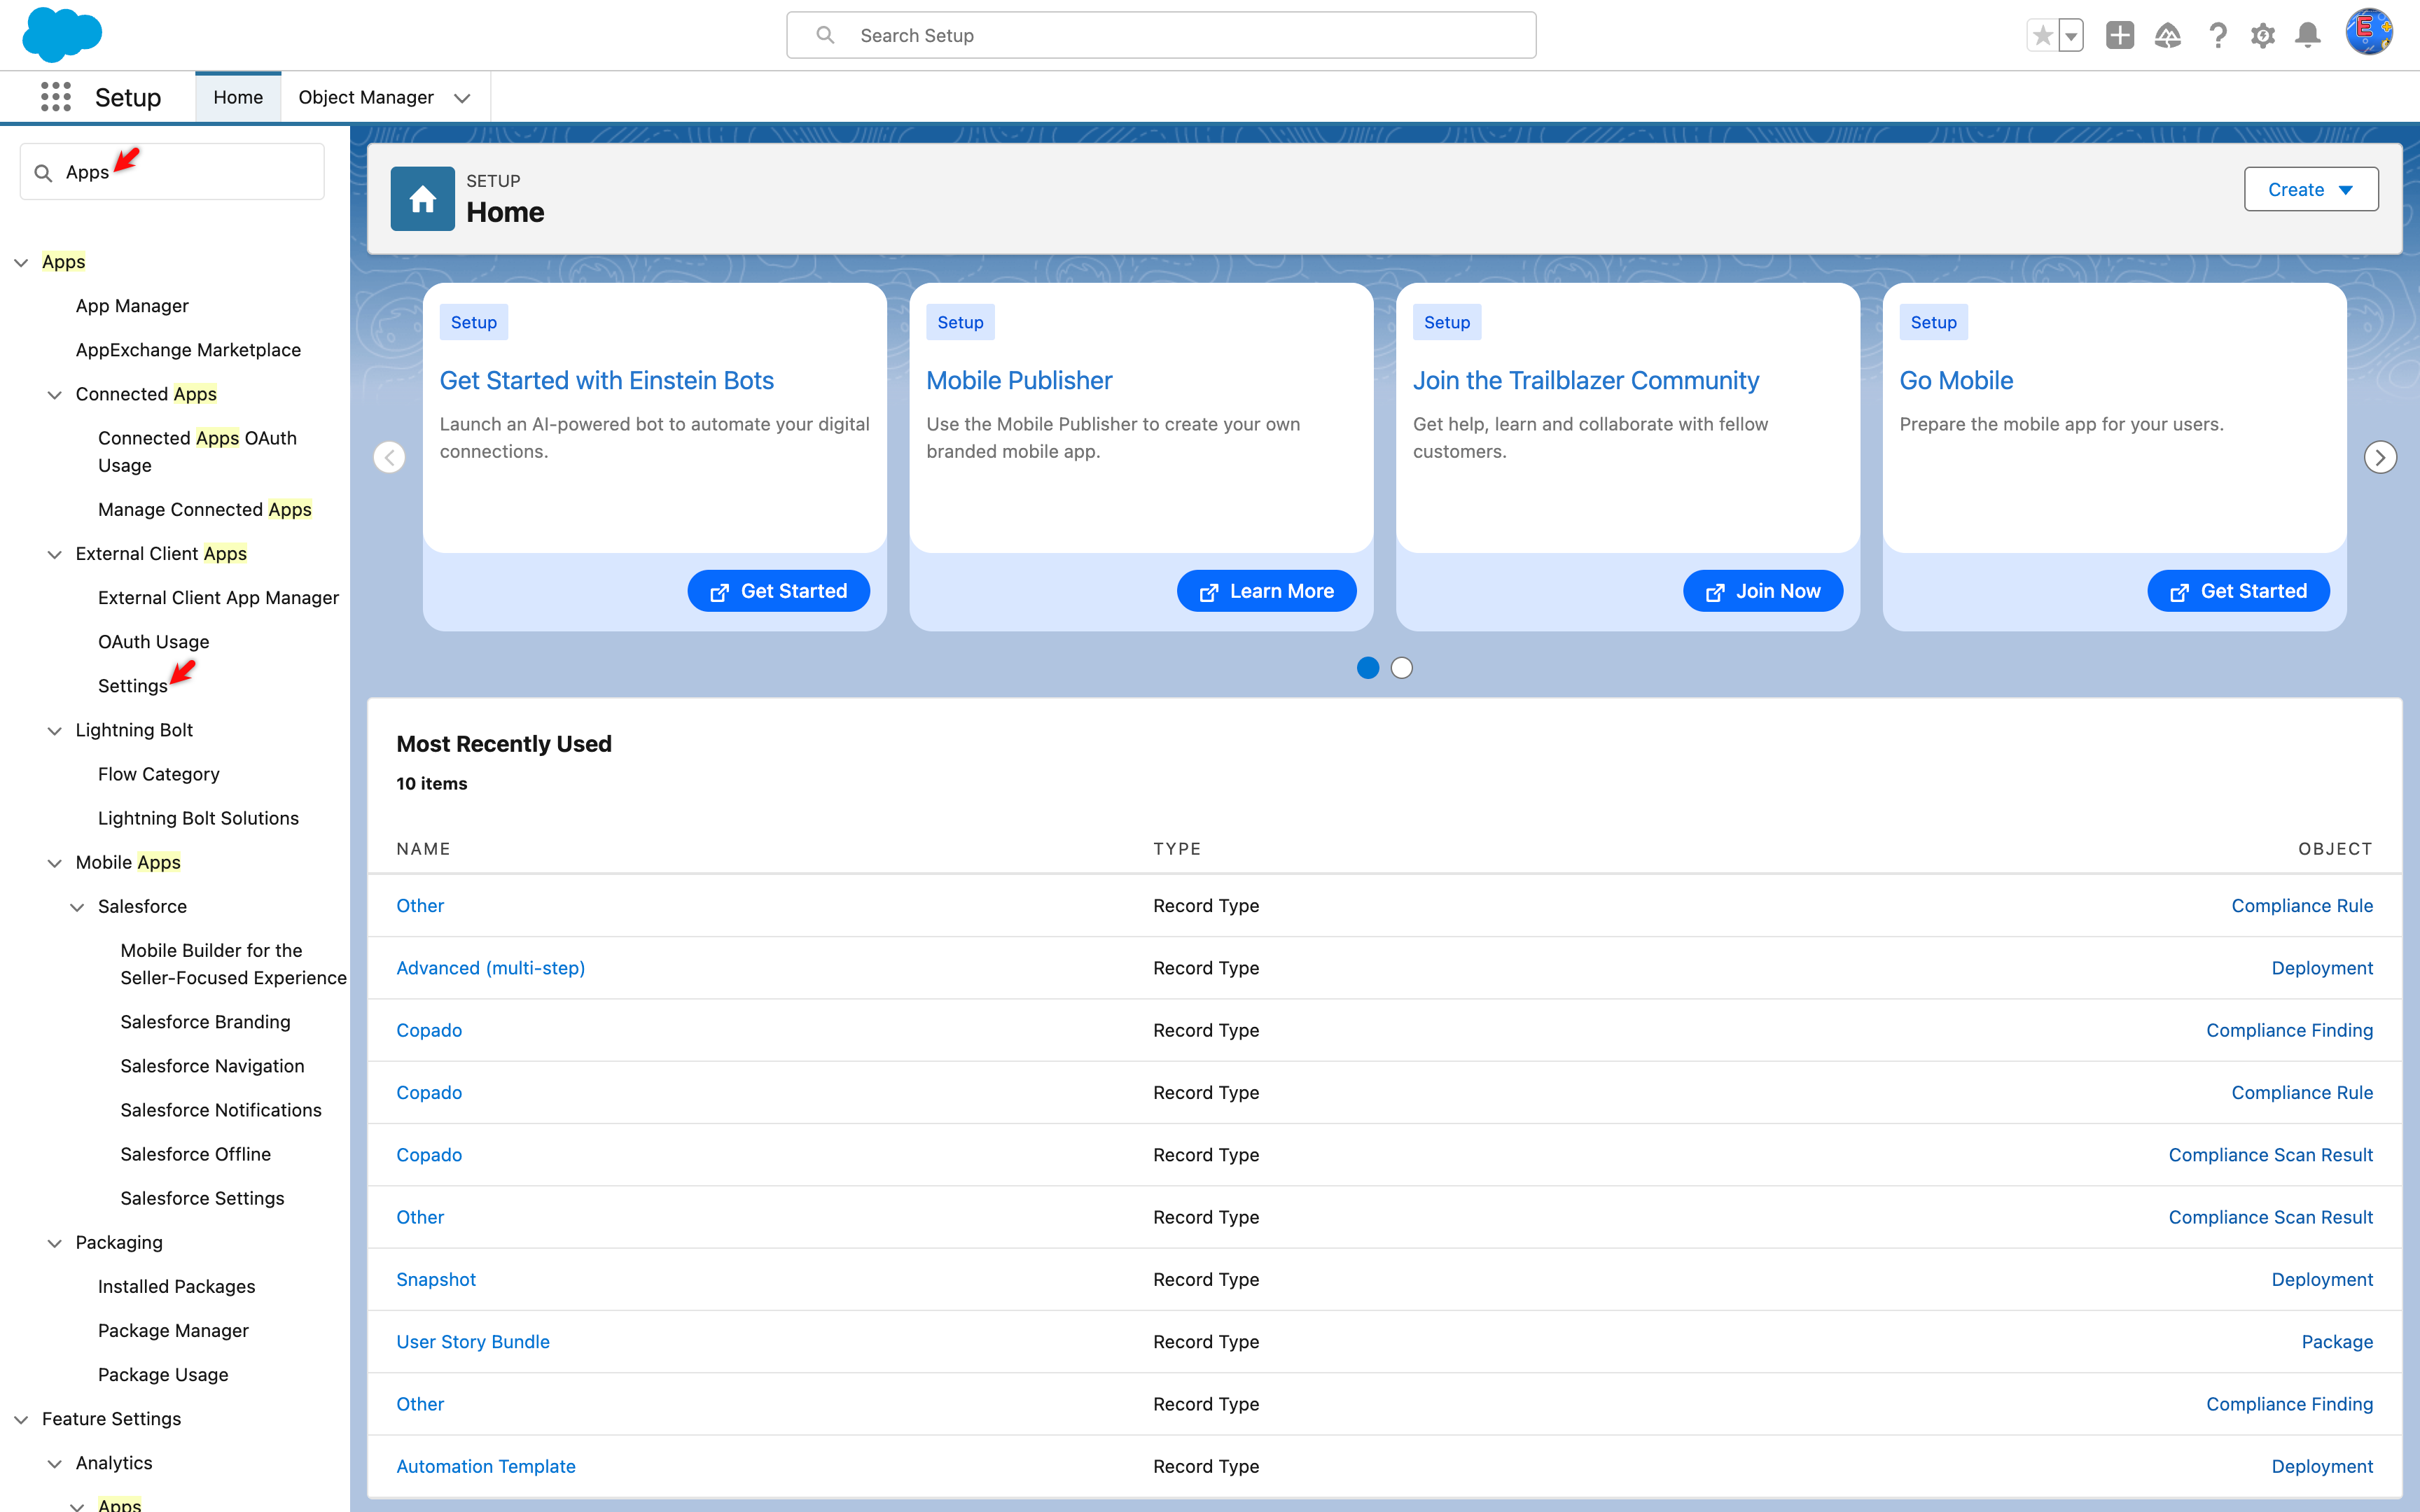The image size is (2420, 1512).
Task: Open the User Story Bundle record type link
Action: point(473,1341)
